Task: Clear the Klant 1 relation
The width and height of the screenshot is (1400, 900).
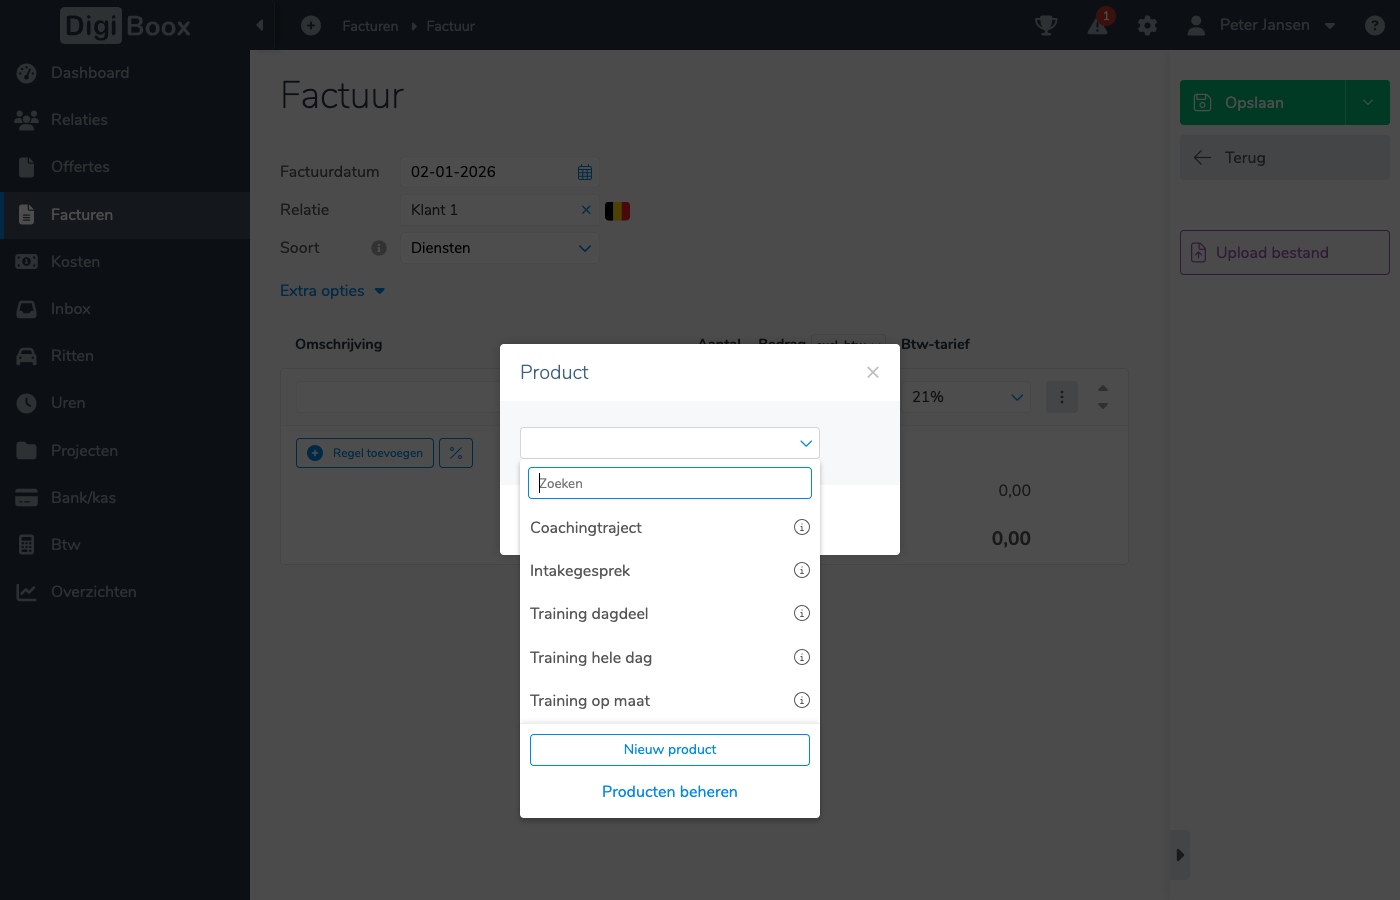Action: point(586,210)
